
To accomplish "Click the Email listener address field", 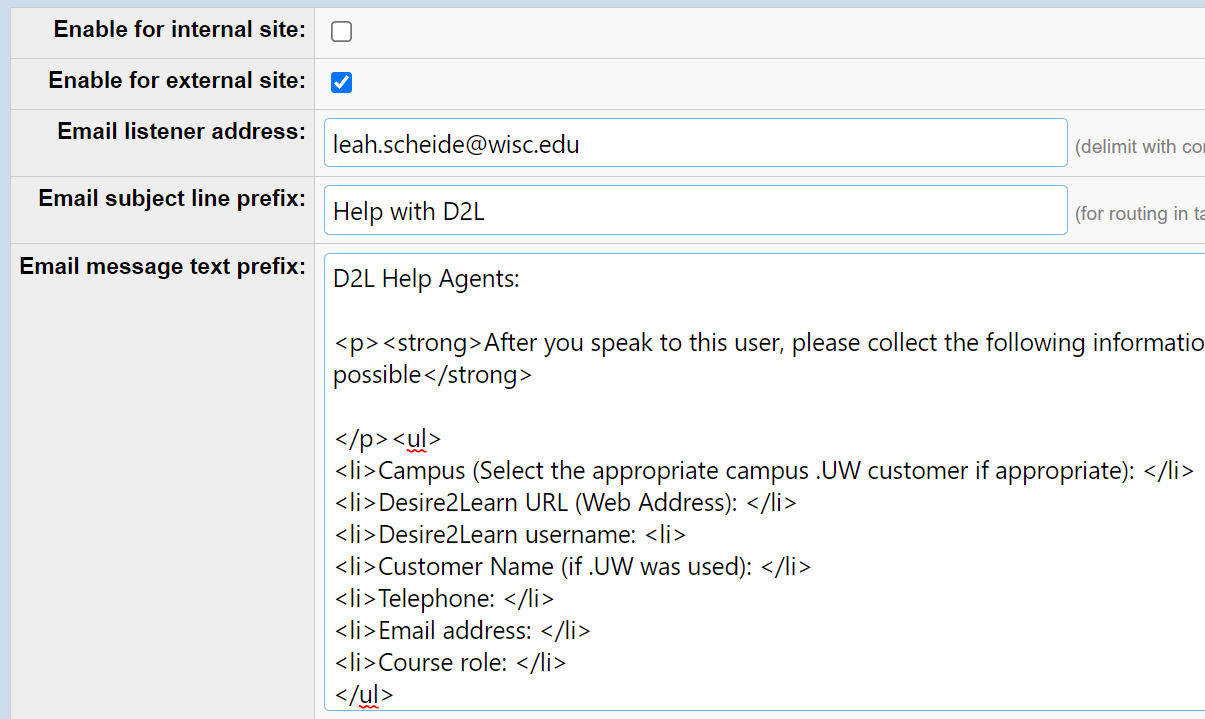I will (x=696, y=143).
